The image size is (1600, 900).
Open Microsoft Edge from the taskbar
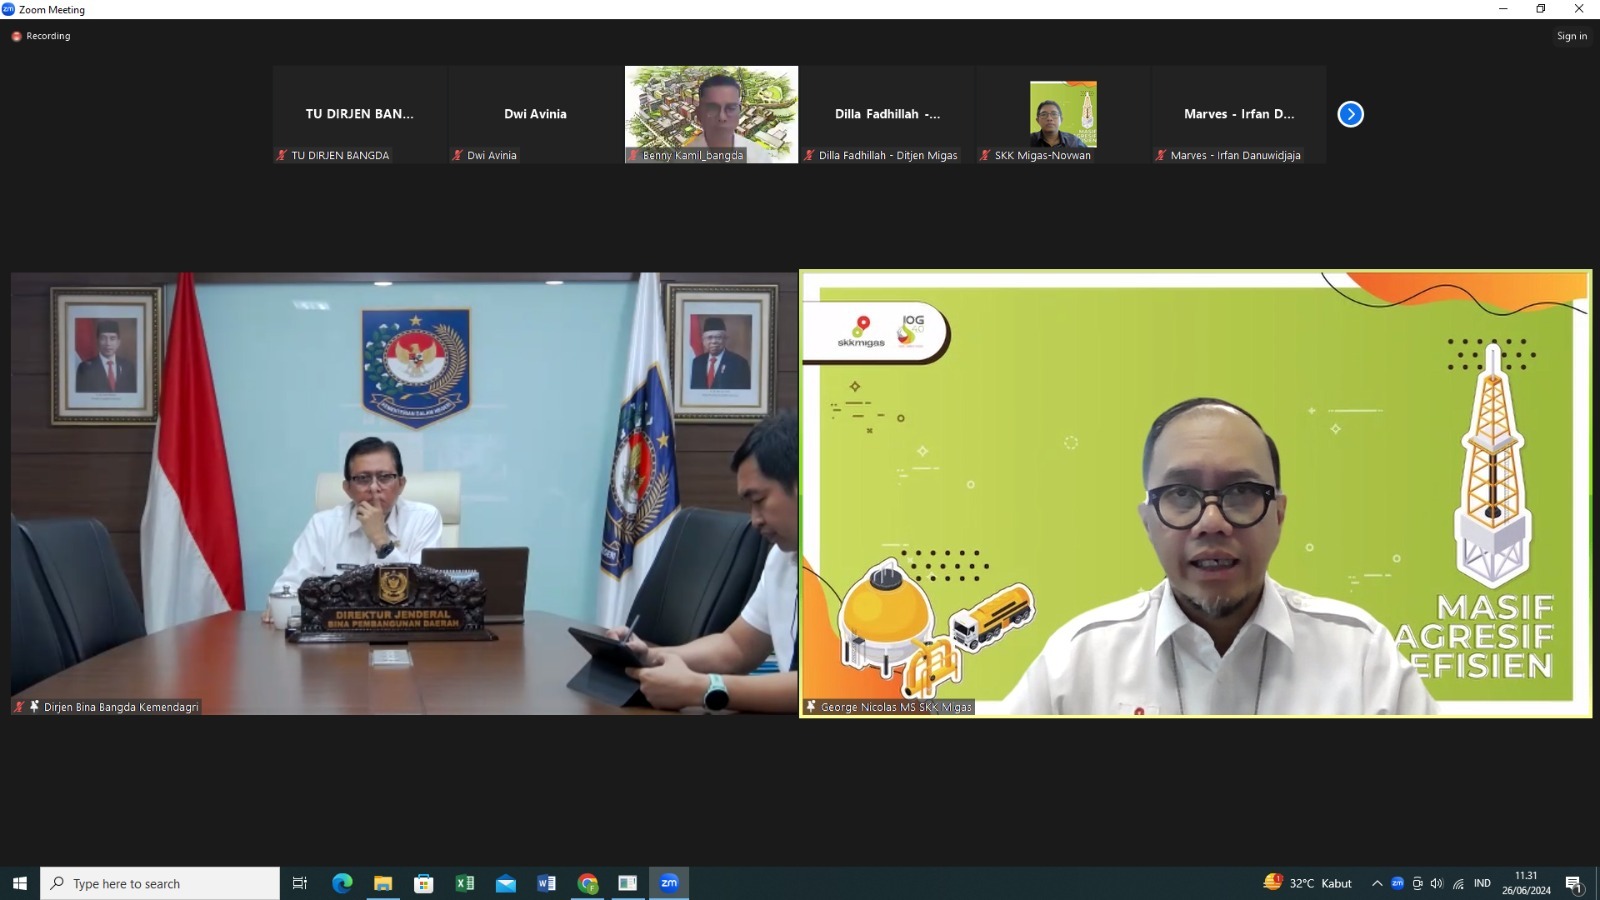tap(342, 883)
